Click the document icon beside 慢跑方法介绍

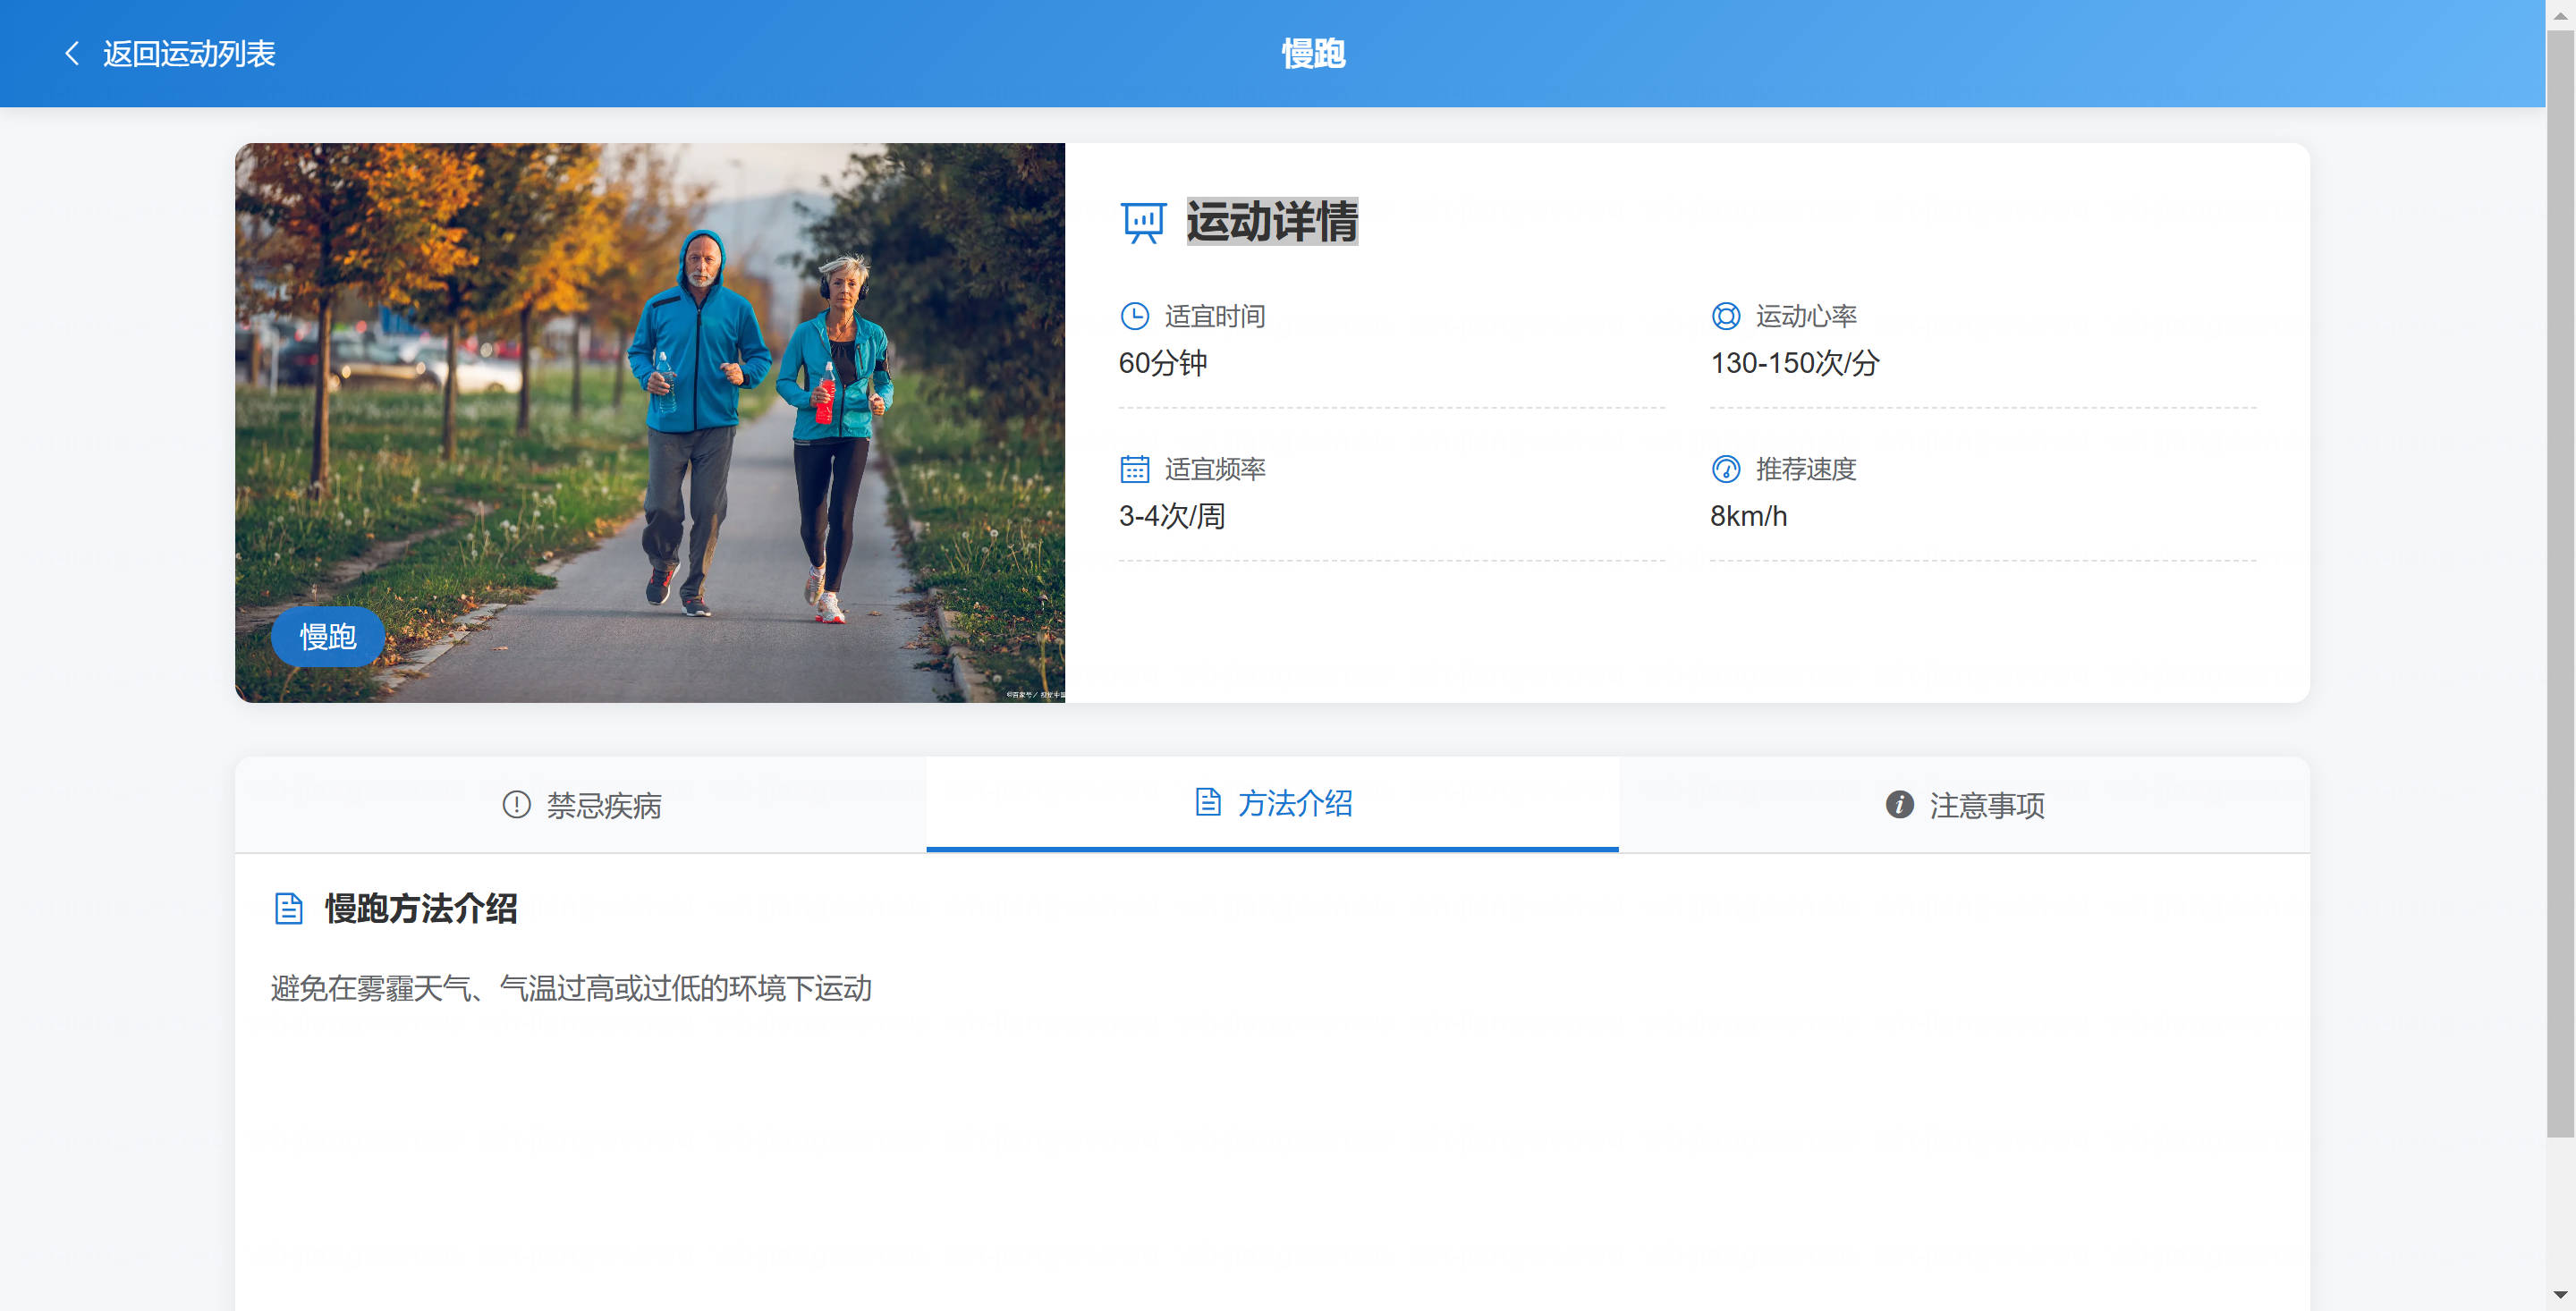coord(288,909)
